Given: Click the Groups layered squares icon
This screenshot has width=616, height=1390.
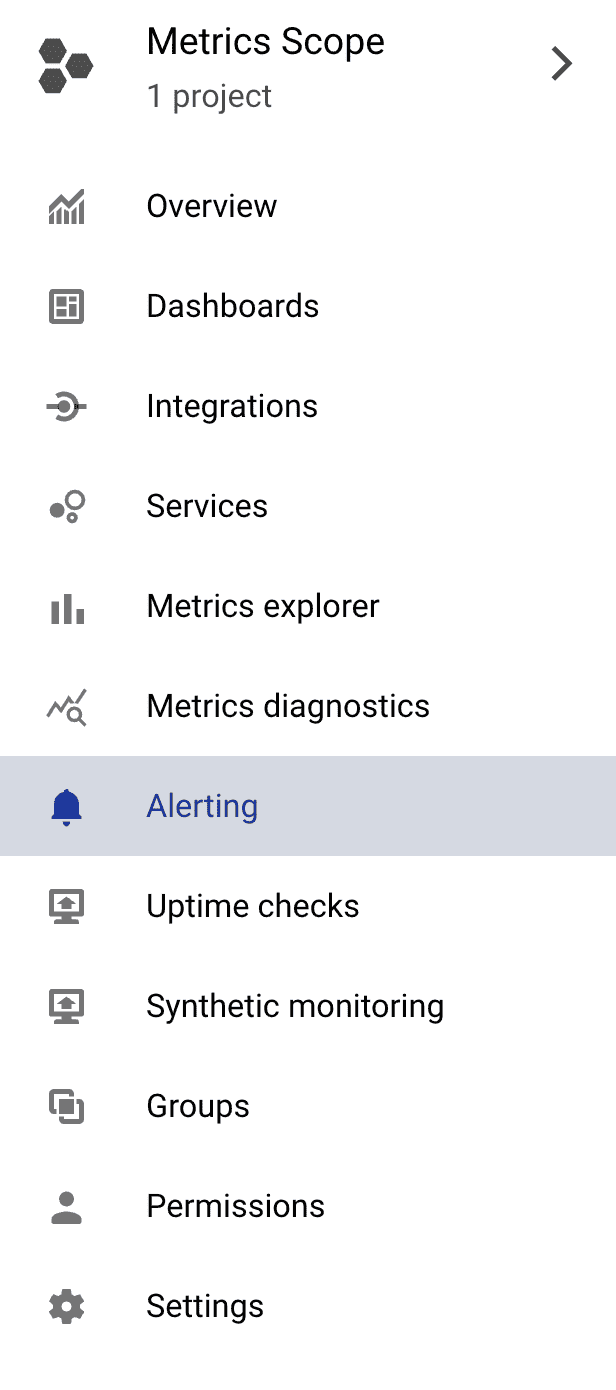Looking at the screenshot, I should (x=65, y=1106).
